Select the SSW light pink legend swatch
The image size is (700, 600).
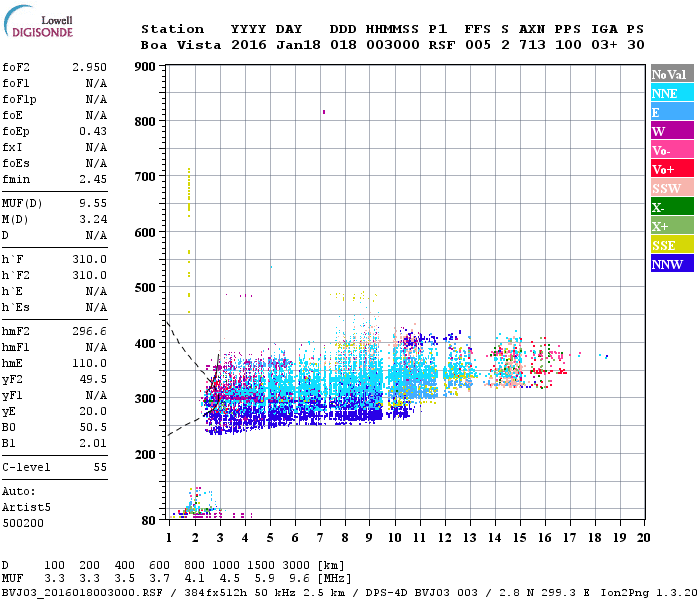(672, 188)
